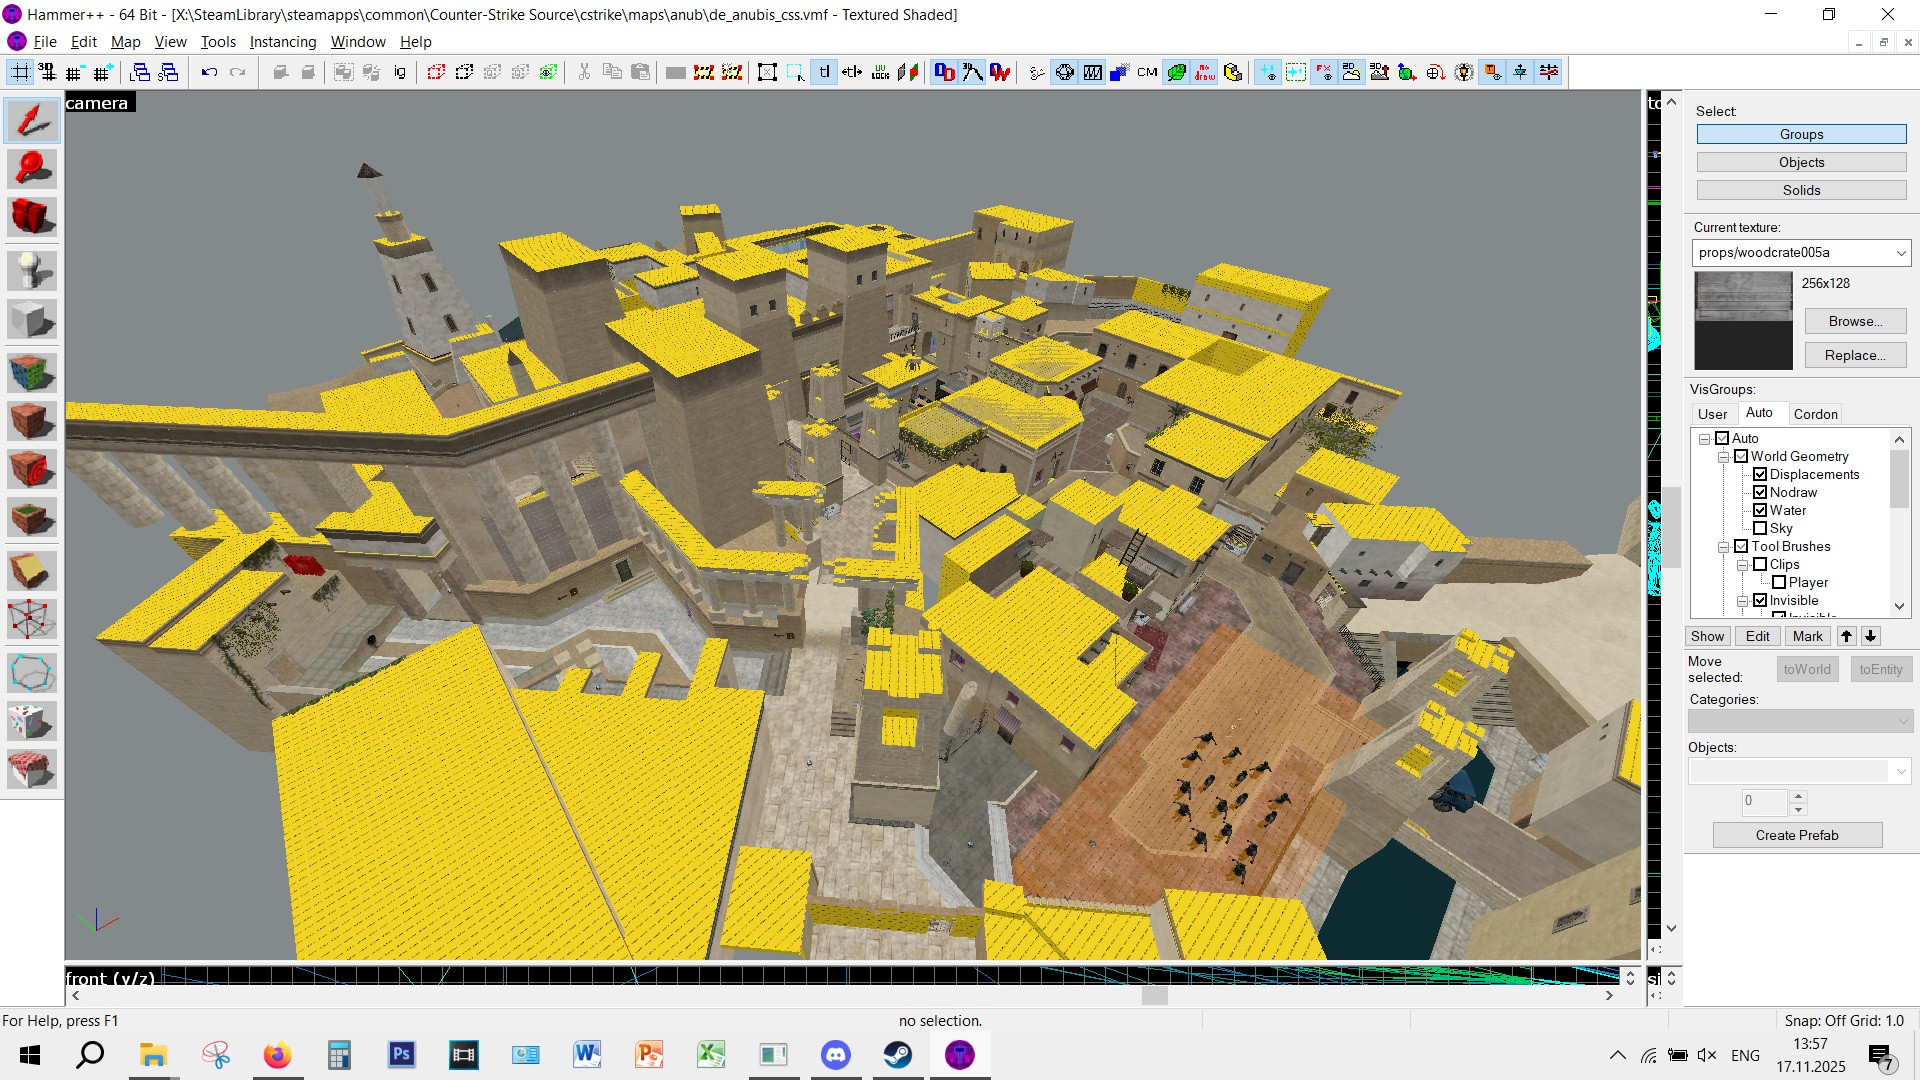
Task: Click the Browse... texture button
Action: click(x=1855, y=321)
